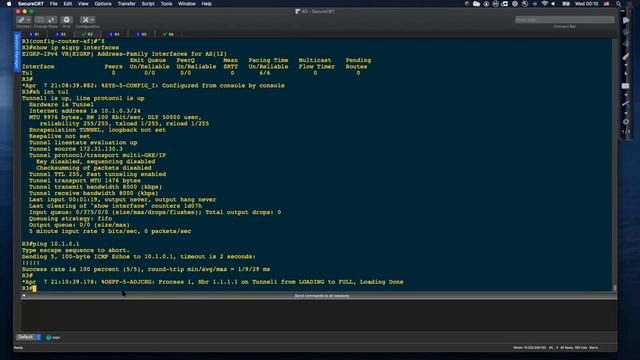The height and width of the screenshot is (360, 640).
Task: Open the Script menu
Action: (148, 4)
